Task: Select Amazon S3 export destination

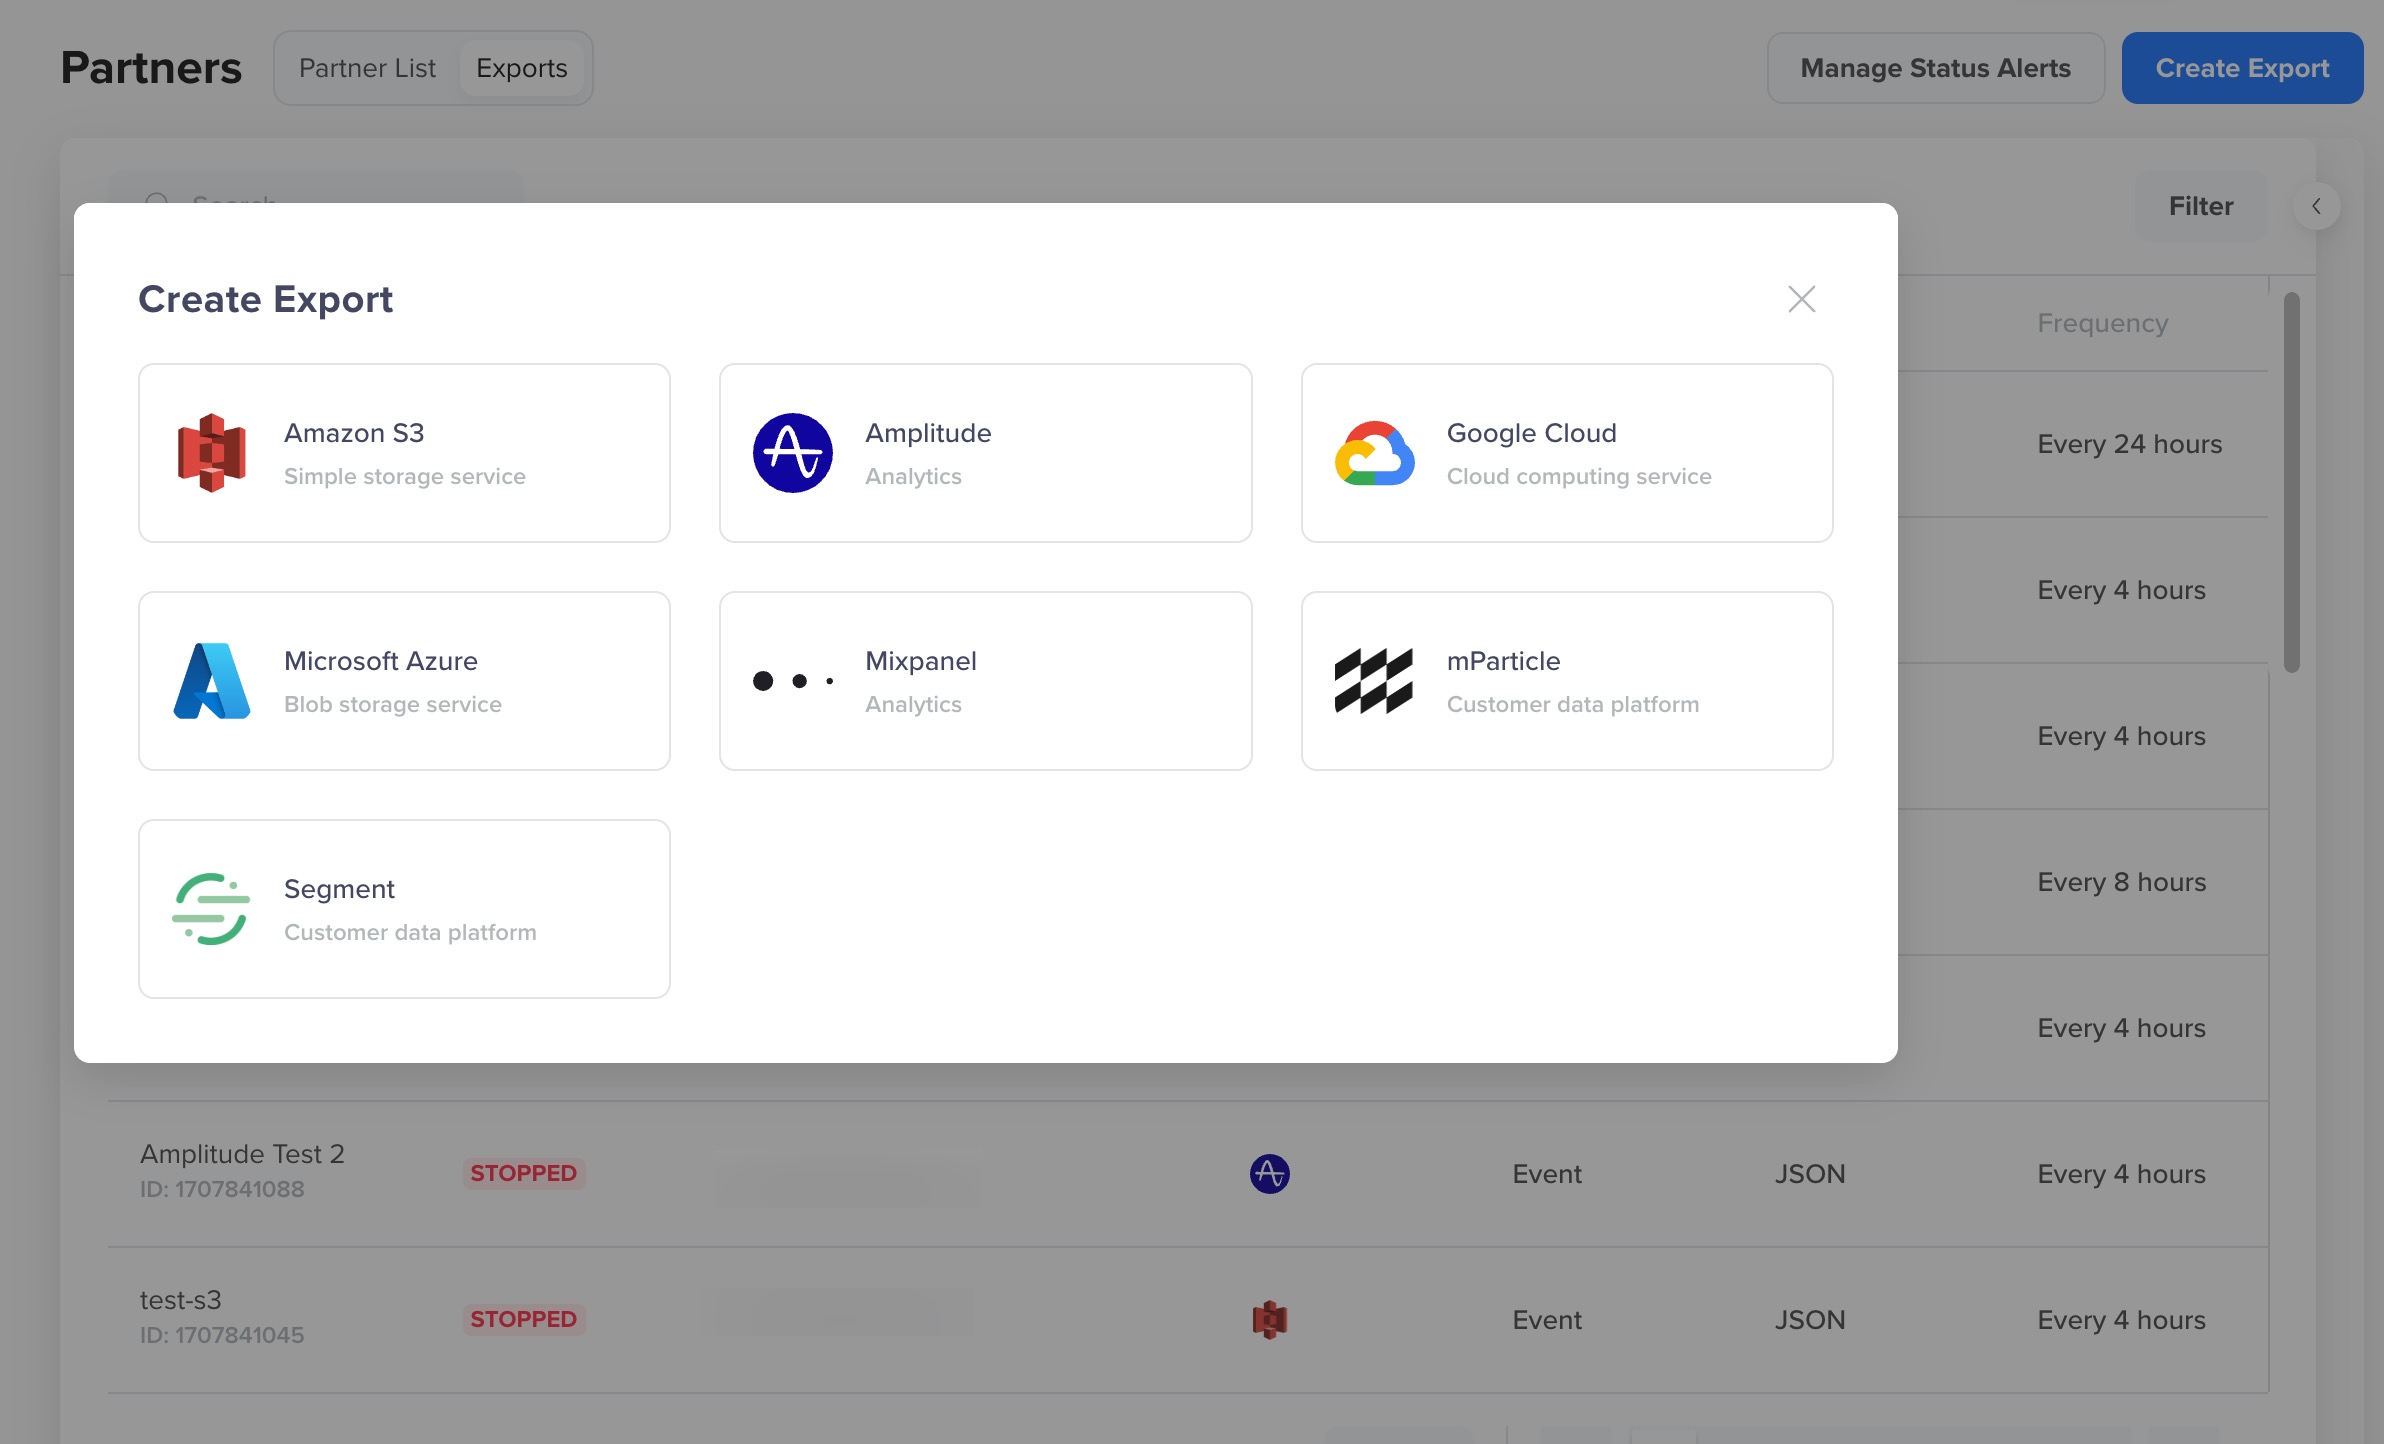Action: click(x=404, y=451)
